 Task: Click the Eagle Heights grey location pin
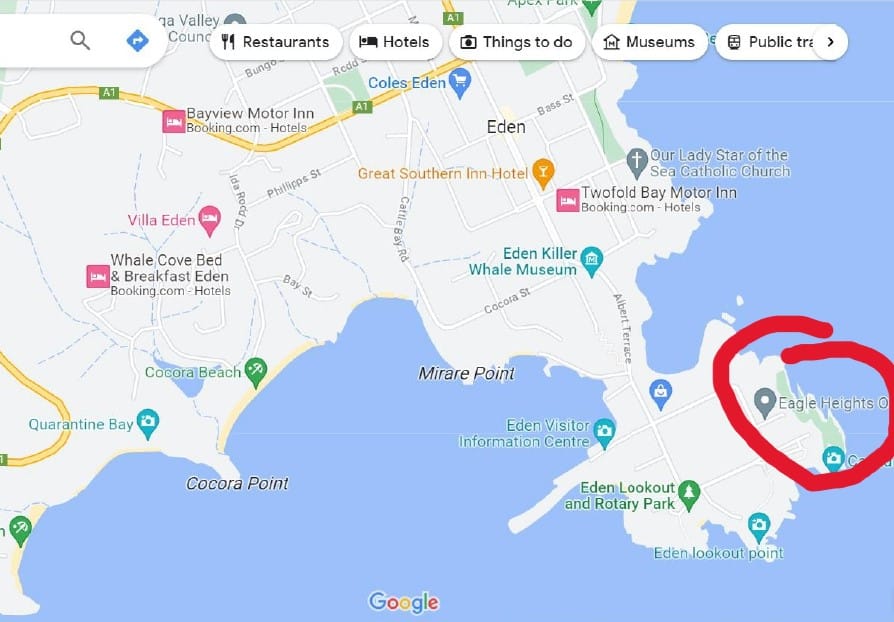pyautogui.click(x=765, y=403)
